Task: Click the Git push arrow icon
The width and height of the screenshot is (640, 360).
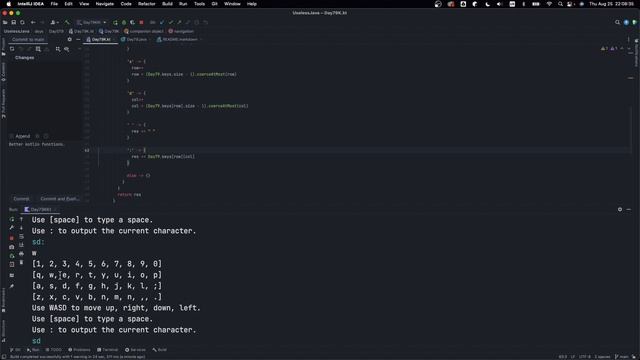Action: pyautogui.click(x=179, y=22)
